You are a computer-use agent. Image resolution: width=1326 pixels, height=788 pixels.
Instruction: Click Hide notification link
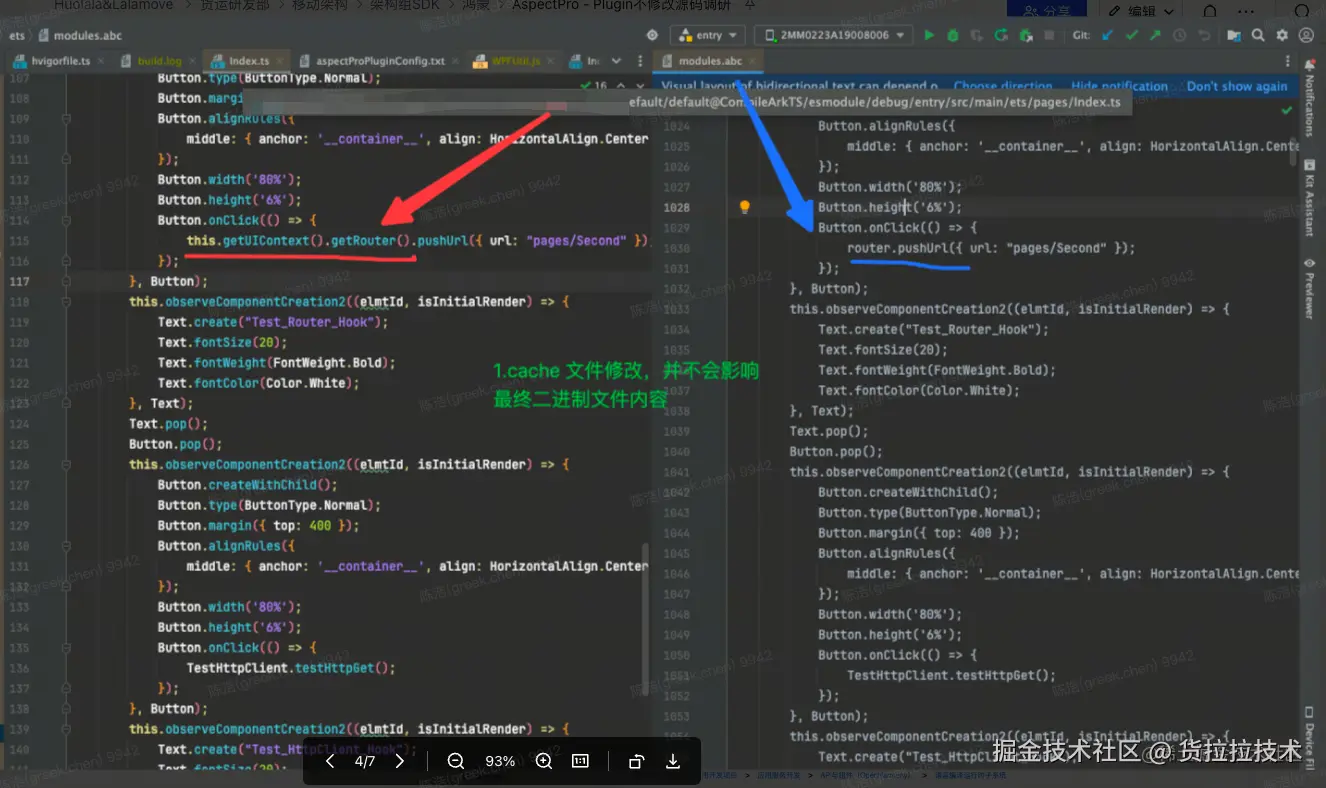(1119, 86)
